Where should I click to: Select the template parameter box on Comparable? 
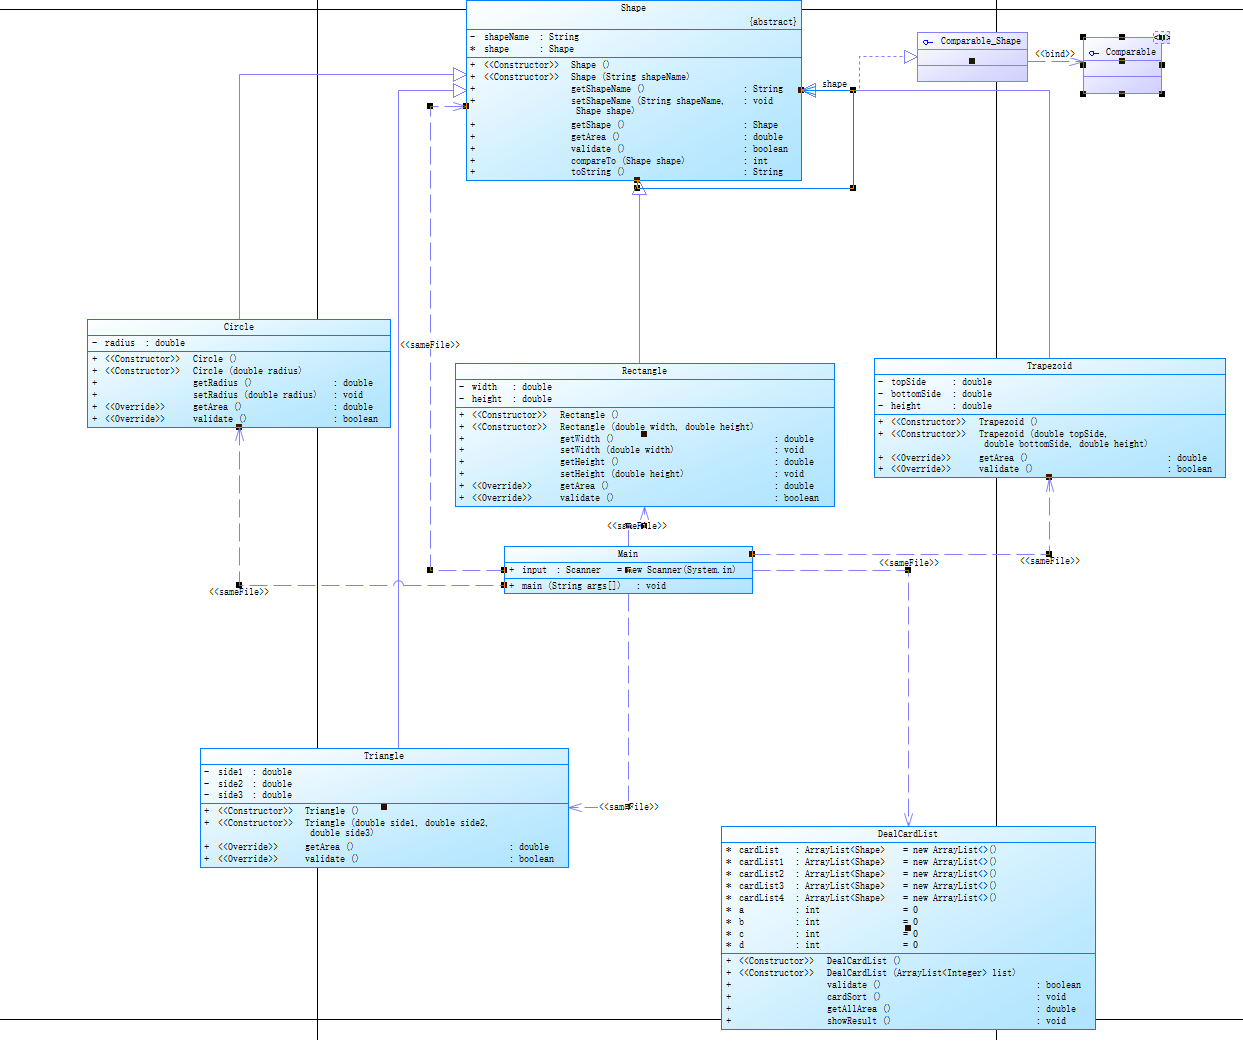(1161, 37)
